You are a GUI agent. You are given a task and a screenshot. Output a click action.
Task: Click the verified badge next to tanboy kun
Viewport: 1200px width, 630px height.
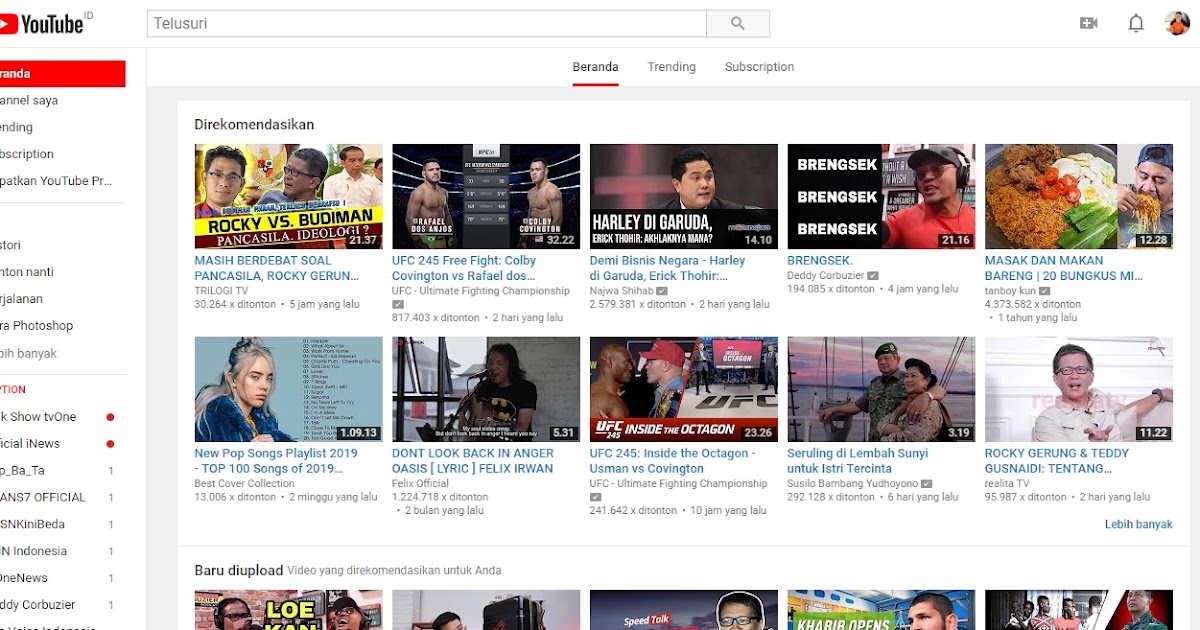tap(1045, 291)
